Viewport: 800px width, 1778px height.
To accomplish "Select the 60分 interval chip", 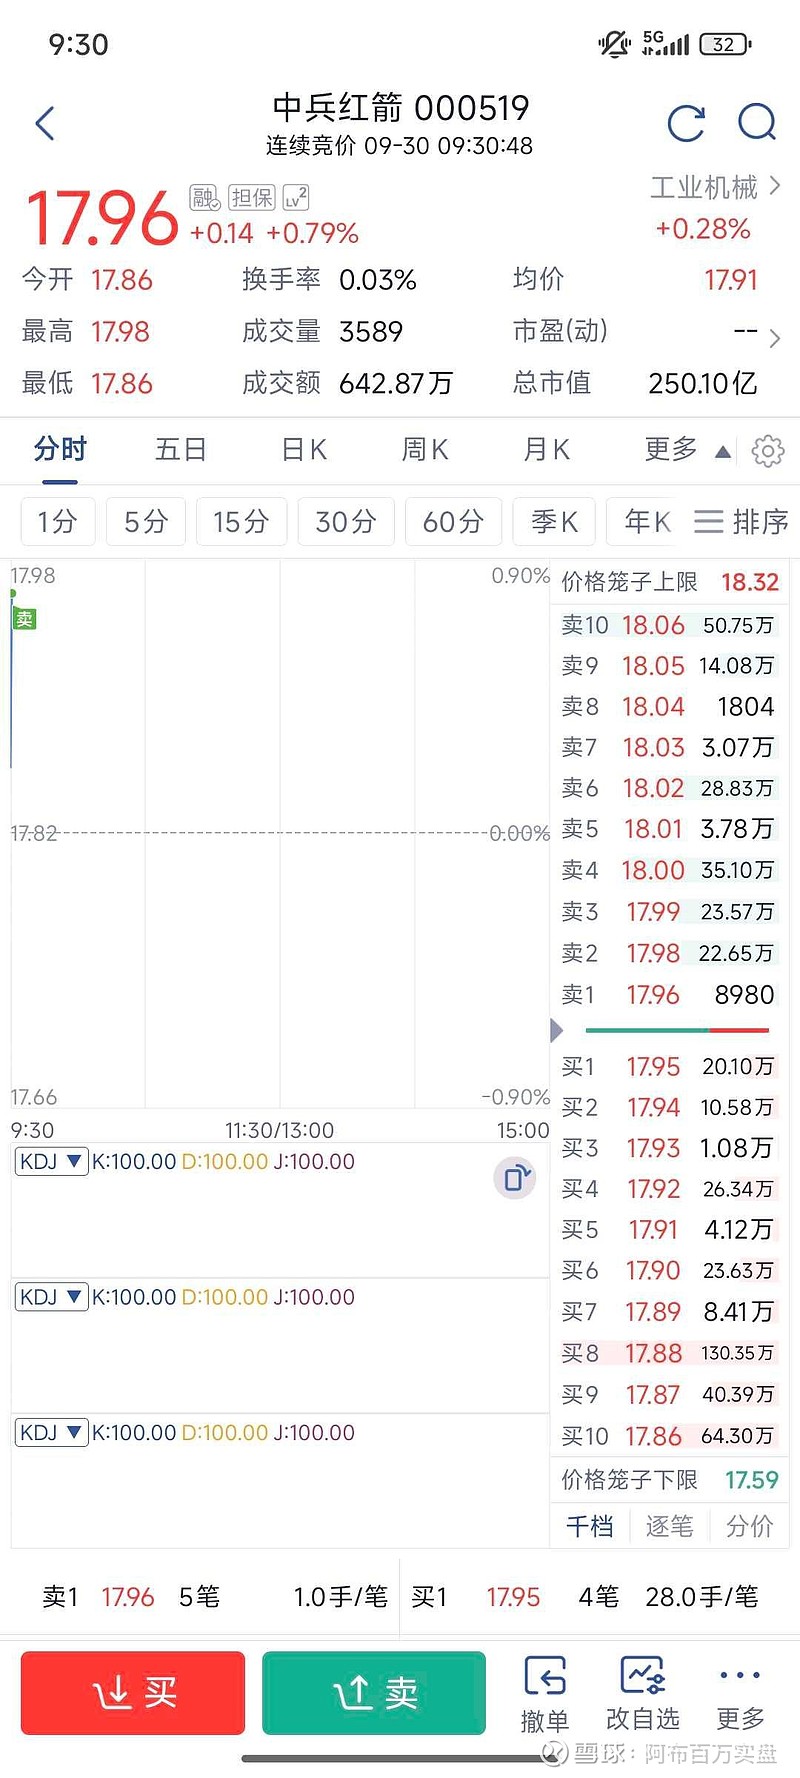I will pyautogui.click(x=453, y=522).
